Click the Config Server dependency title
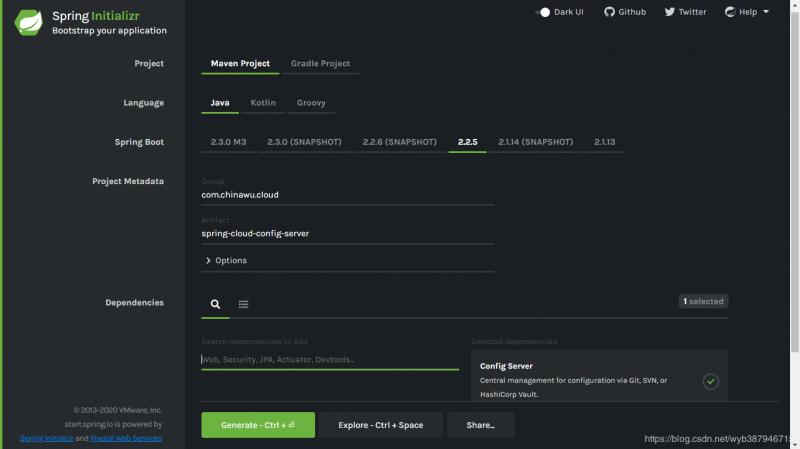 pos(506,366)
